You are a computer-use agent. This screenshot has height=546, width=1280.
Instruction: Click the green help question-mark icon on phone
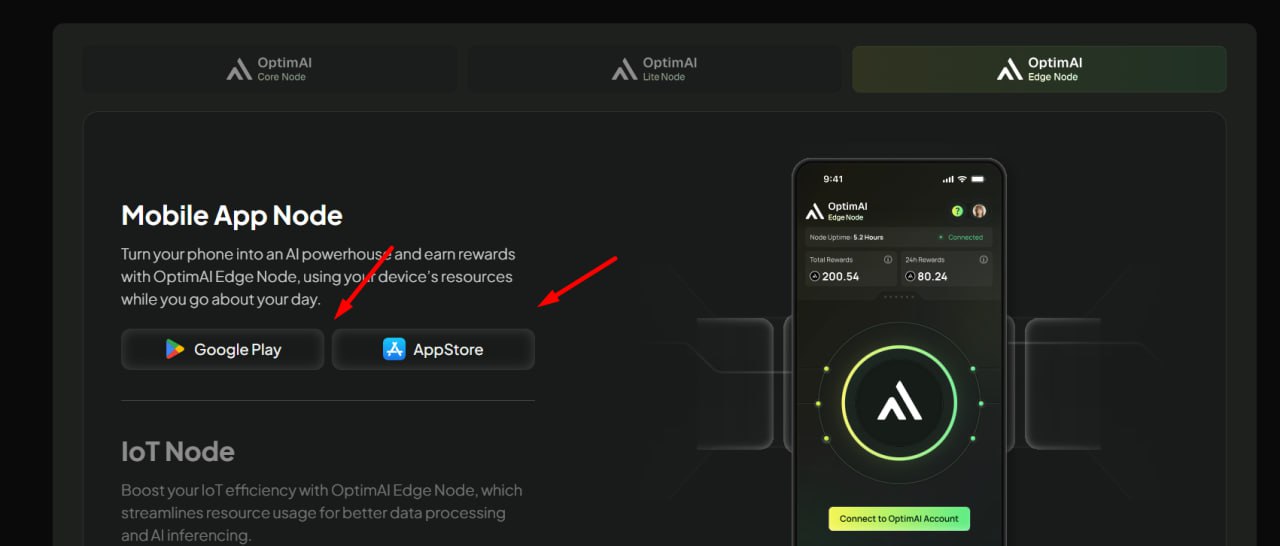[957, 211]
